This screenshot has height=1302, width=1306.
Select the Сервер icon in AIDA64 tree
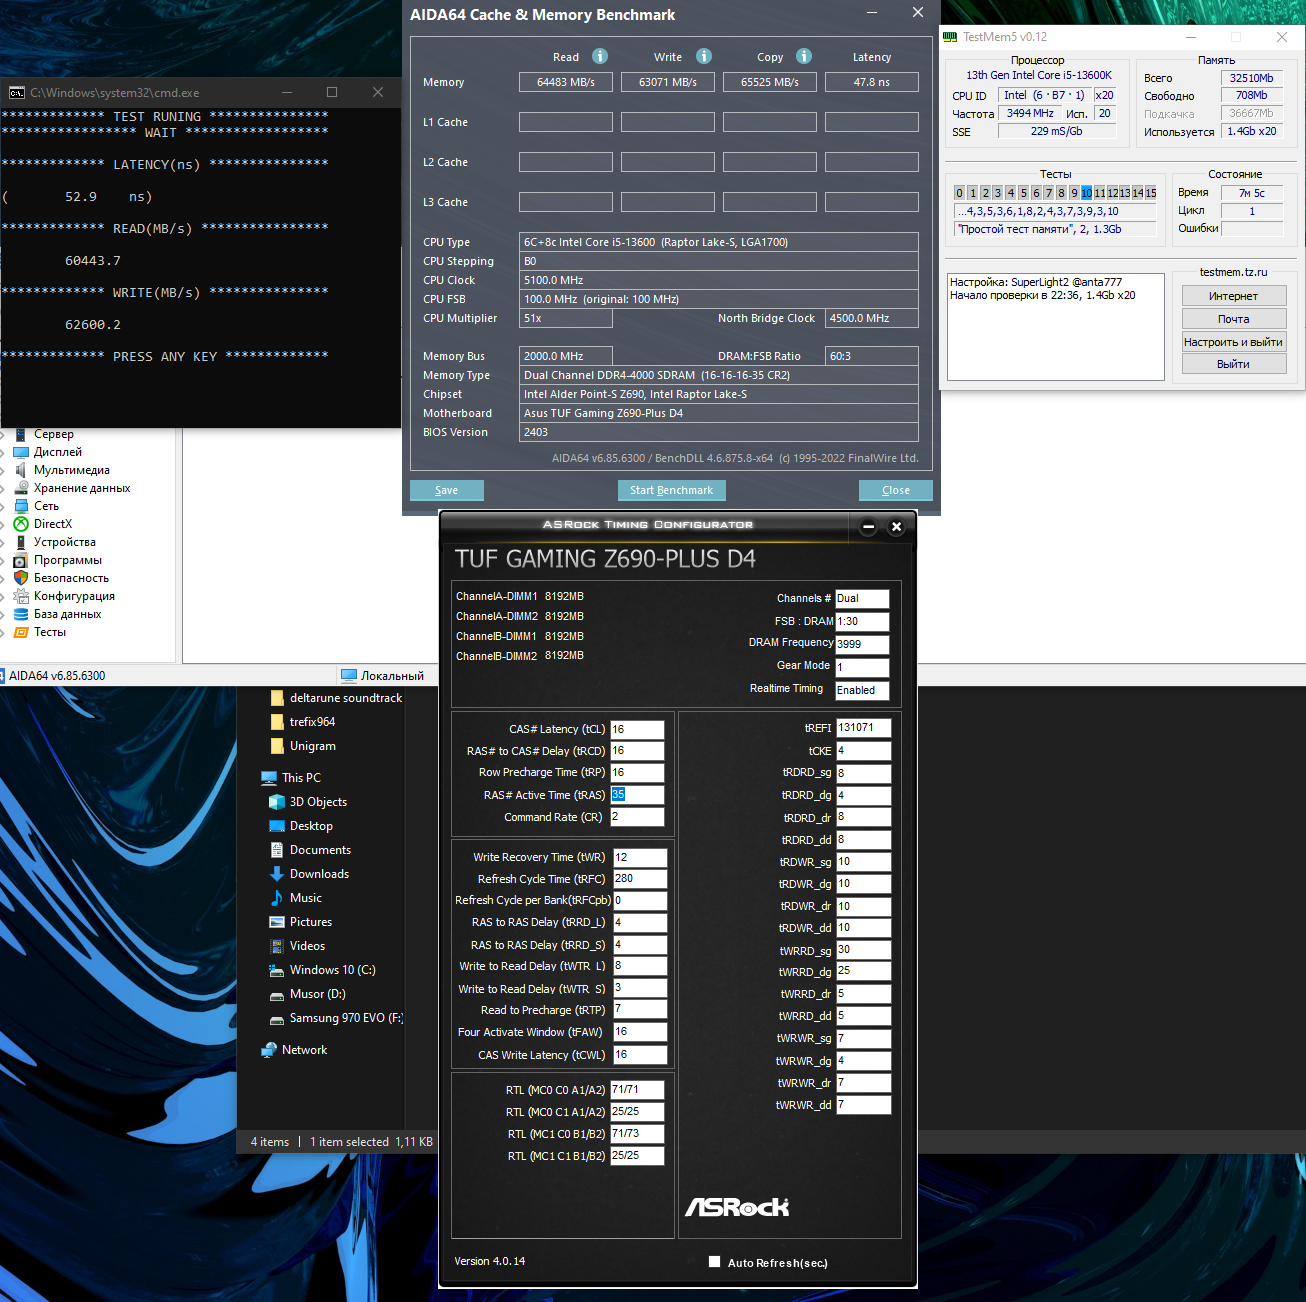(x=20, y=434)
